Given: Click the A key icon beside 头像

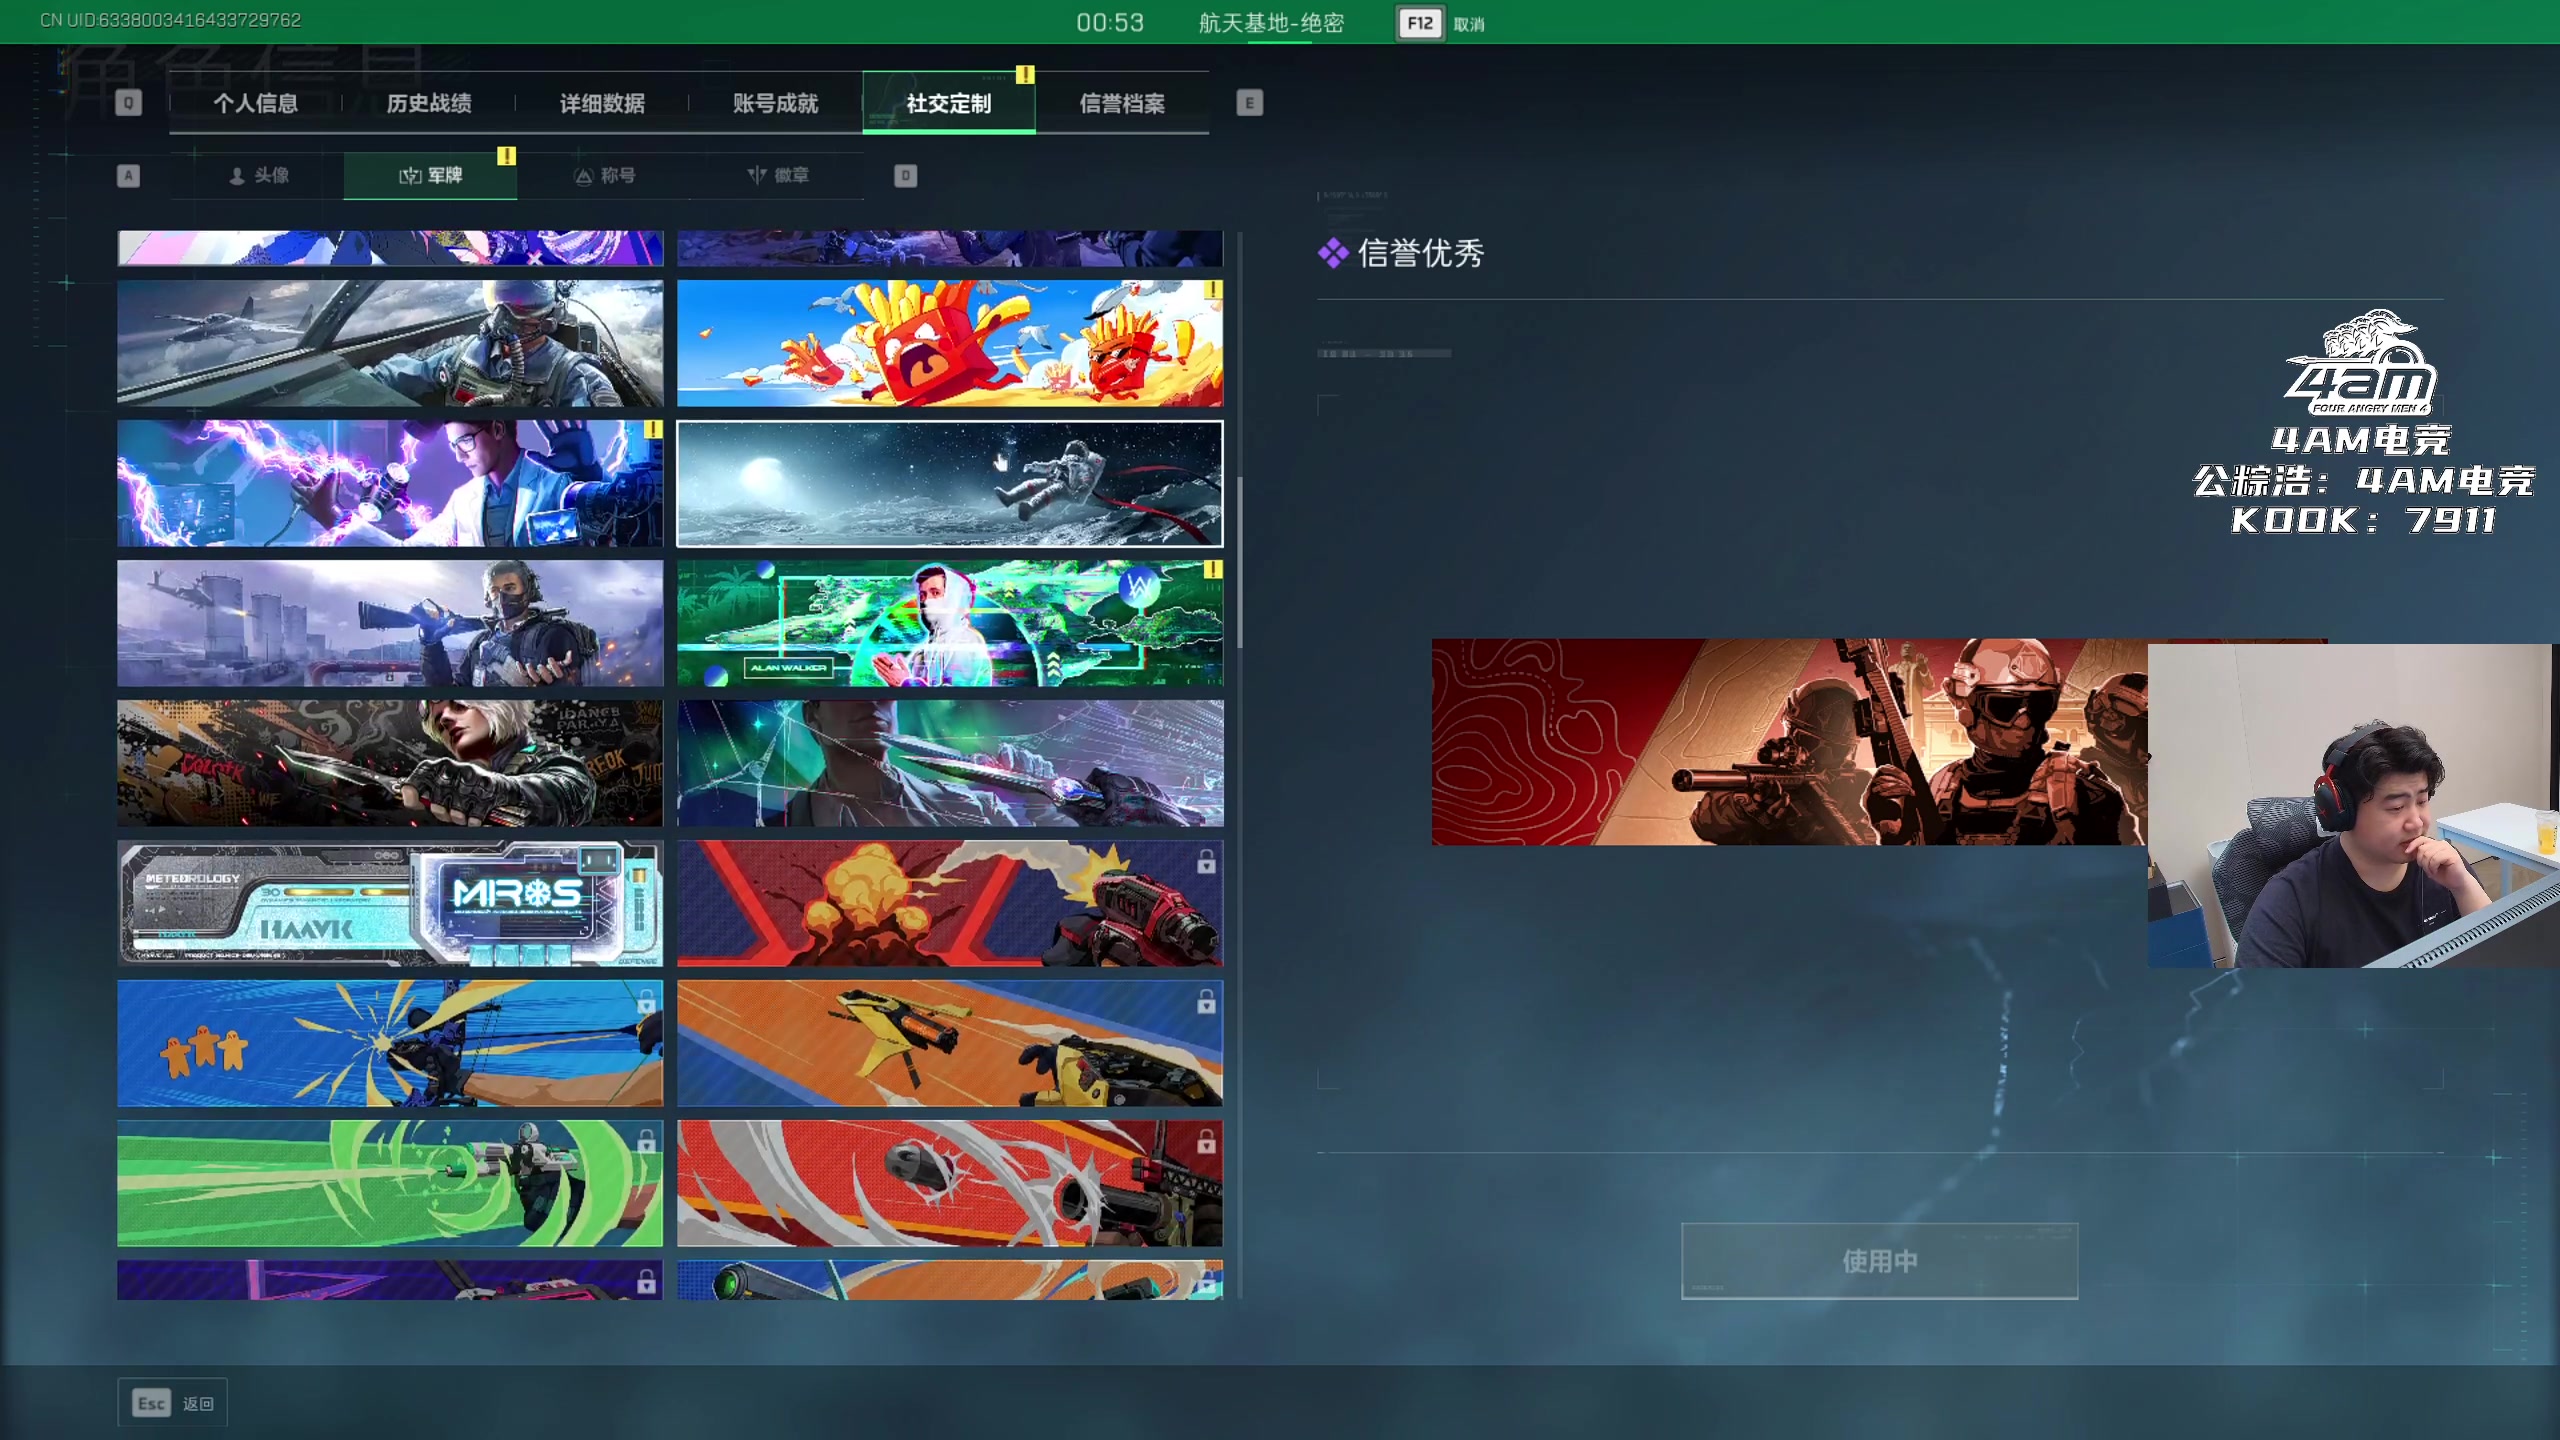Looking at the screenshot, I should click(x=128, y=176).
